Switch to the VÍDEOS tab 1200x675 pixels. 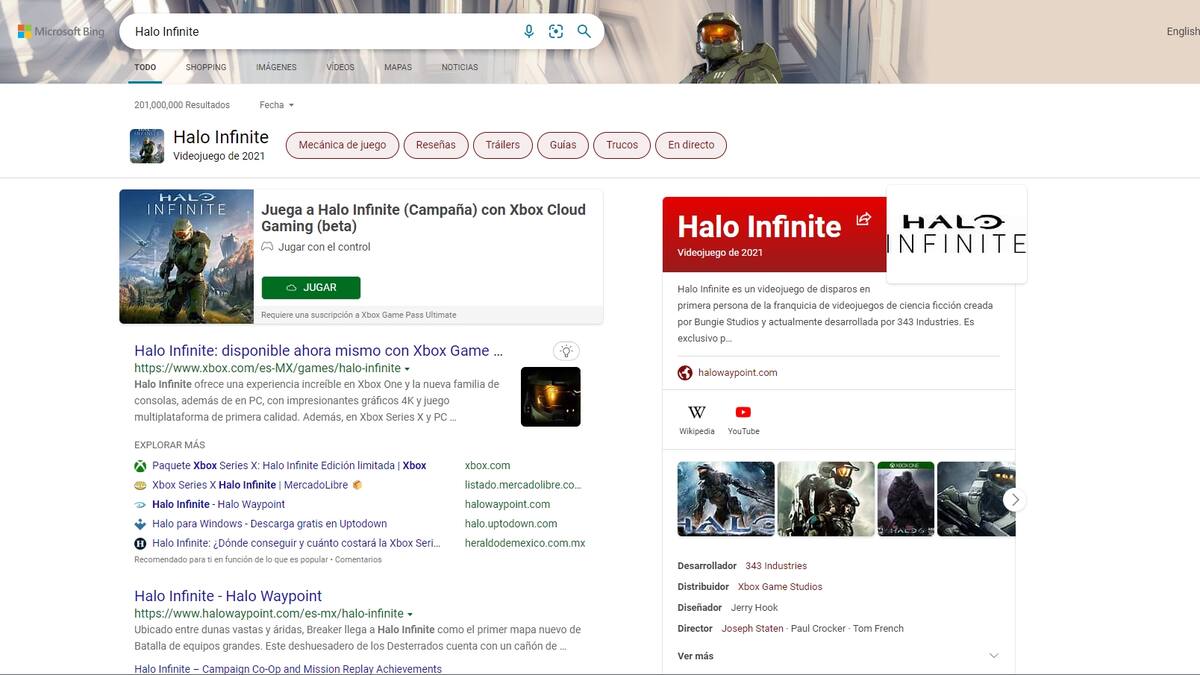tap(340, 68)
